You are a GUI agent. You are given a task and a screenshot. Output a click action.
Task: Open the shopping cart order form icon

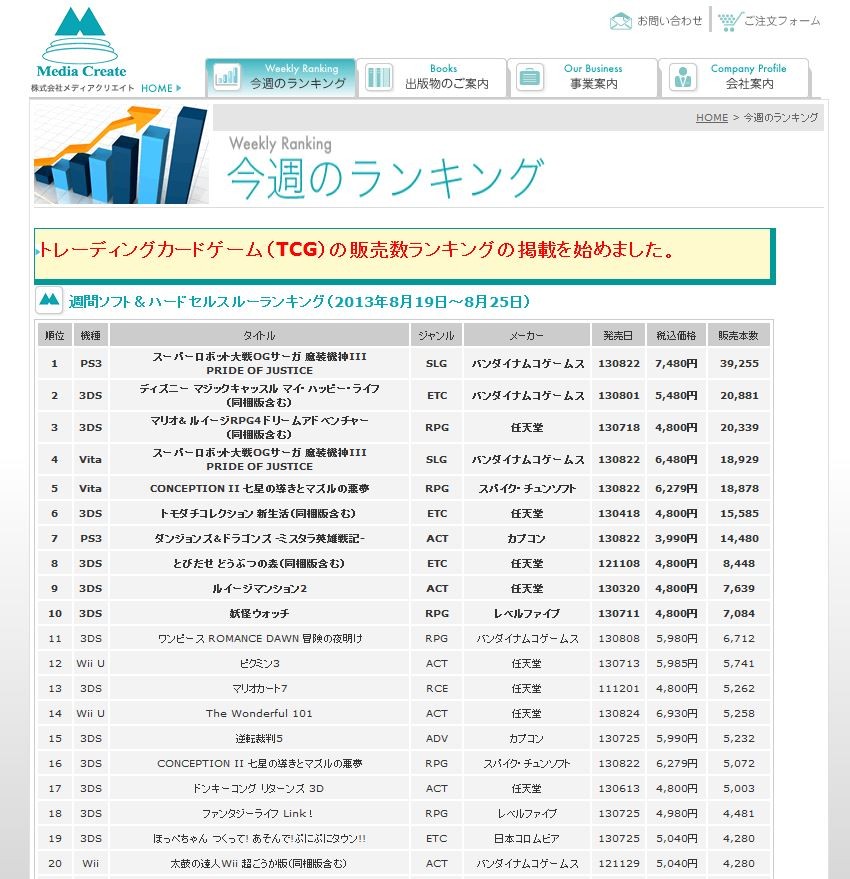729,21
